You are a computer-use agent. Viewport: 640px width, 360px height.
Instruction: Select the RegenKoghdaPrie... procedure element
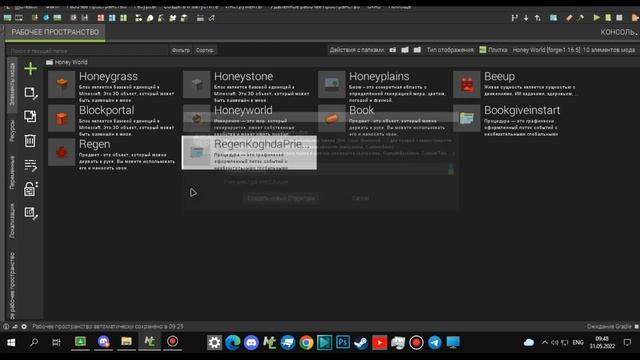(x=249, y=153)
